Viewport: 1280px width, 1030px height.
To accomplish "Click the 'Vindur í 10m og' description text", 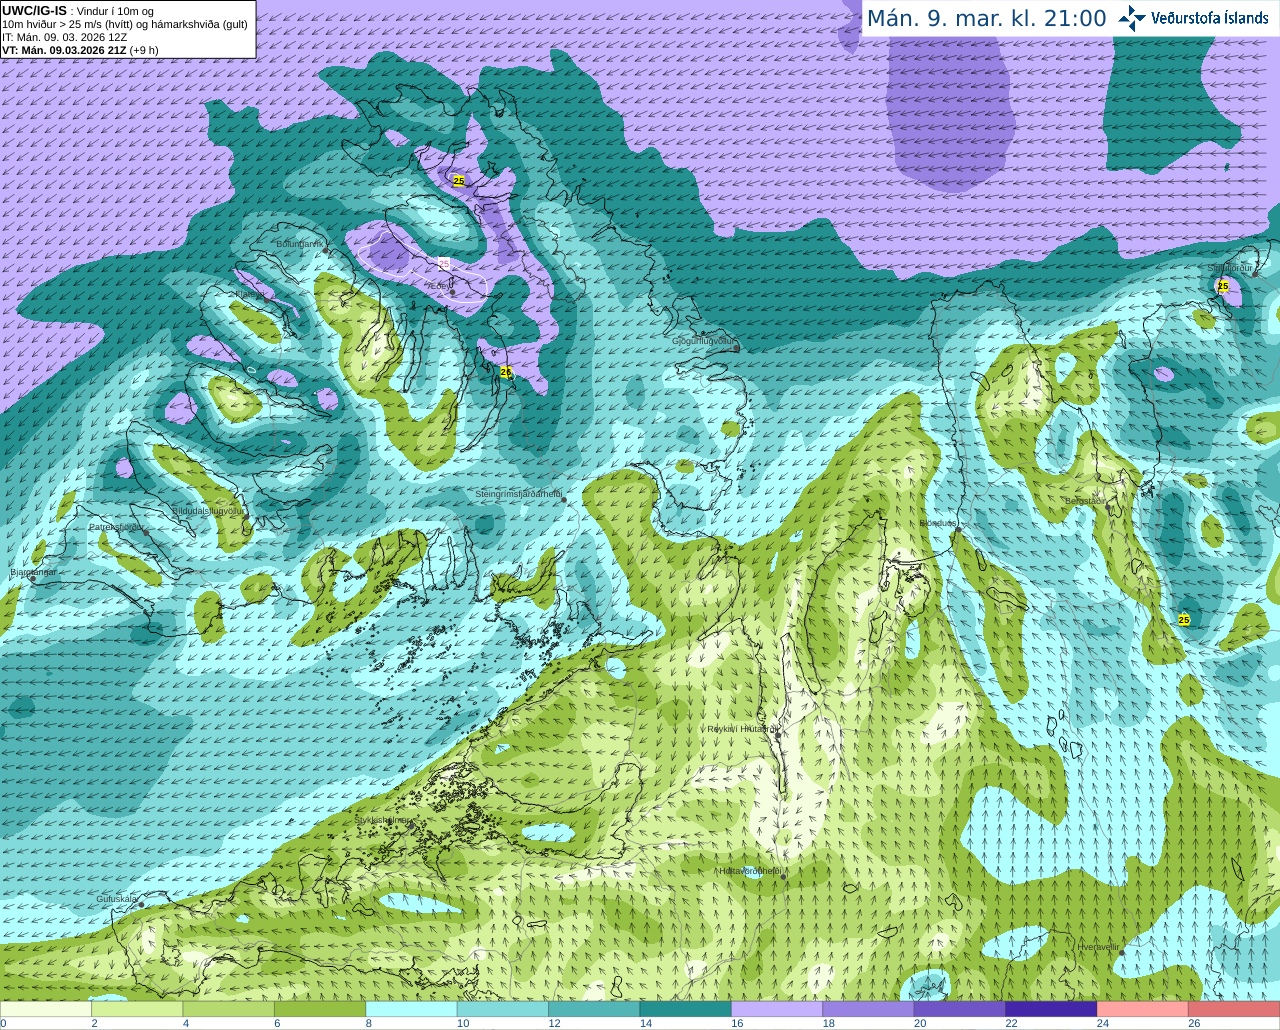I will [x=115, y=11].
